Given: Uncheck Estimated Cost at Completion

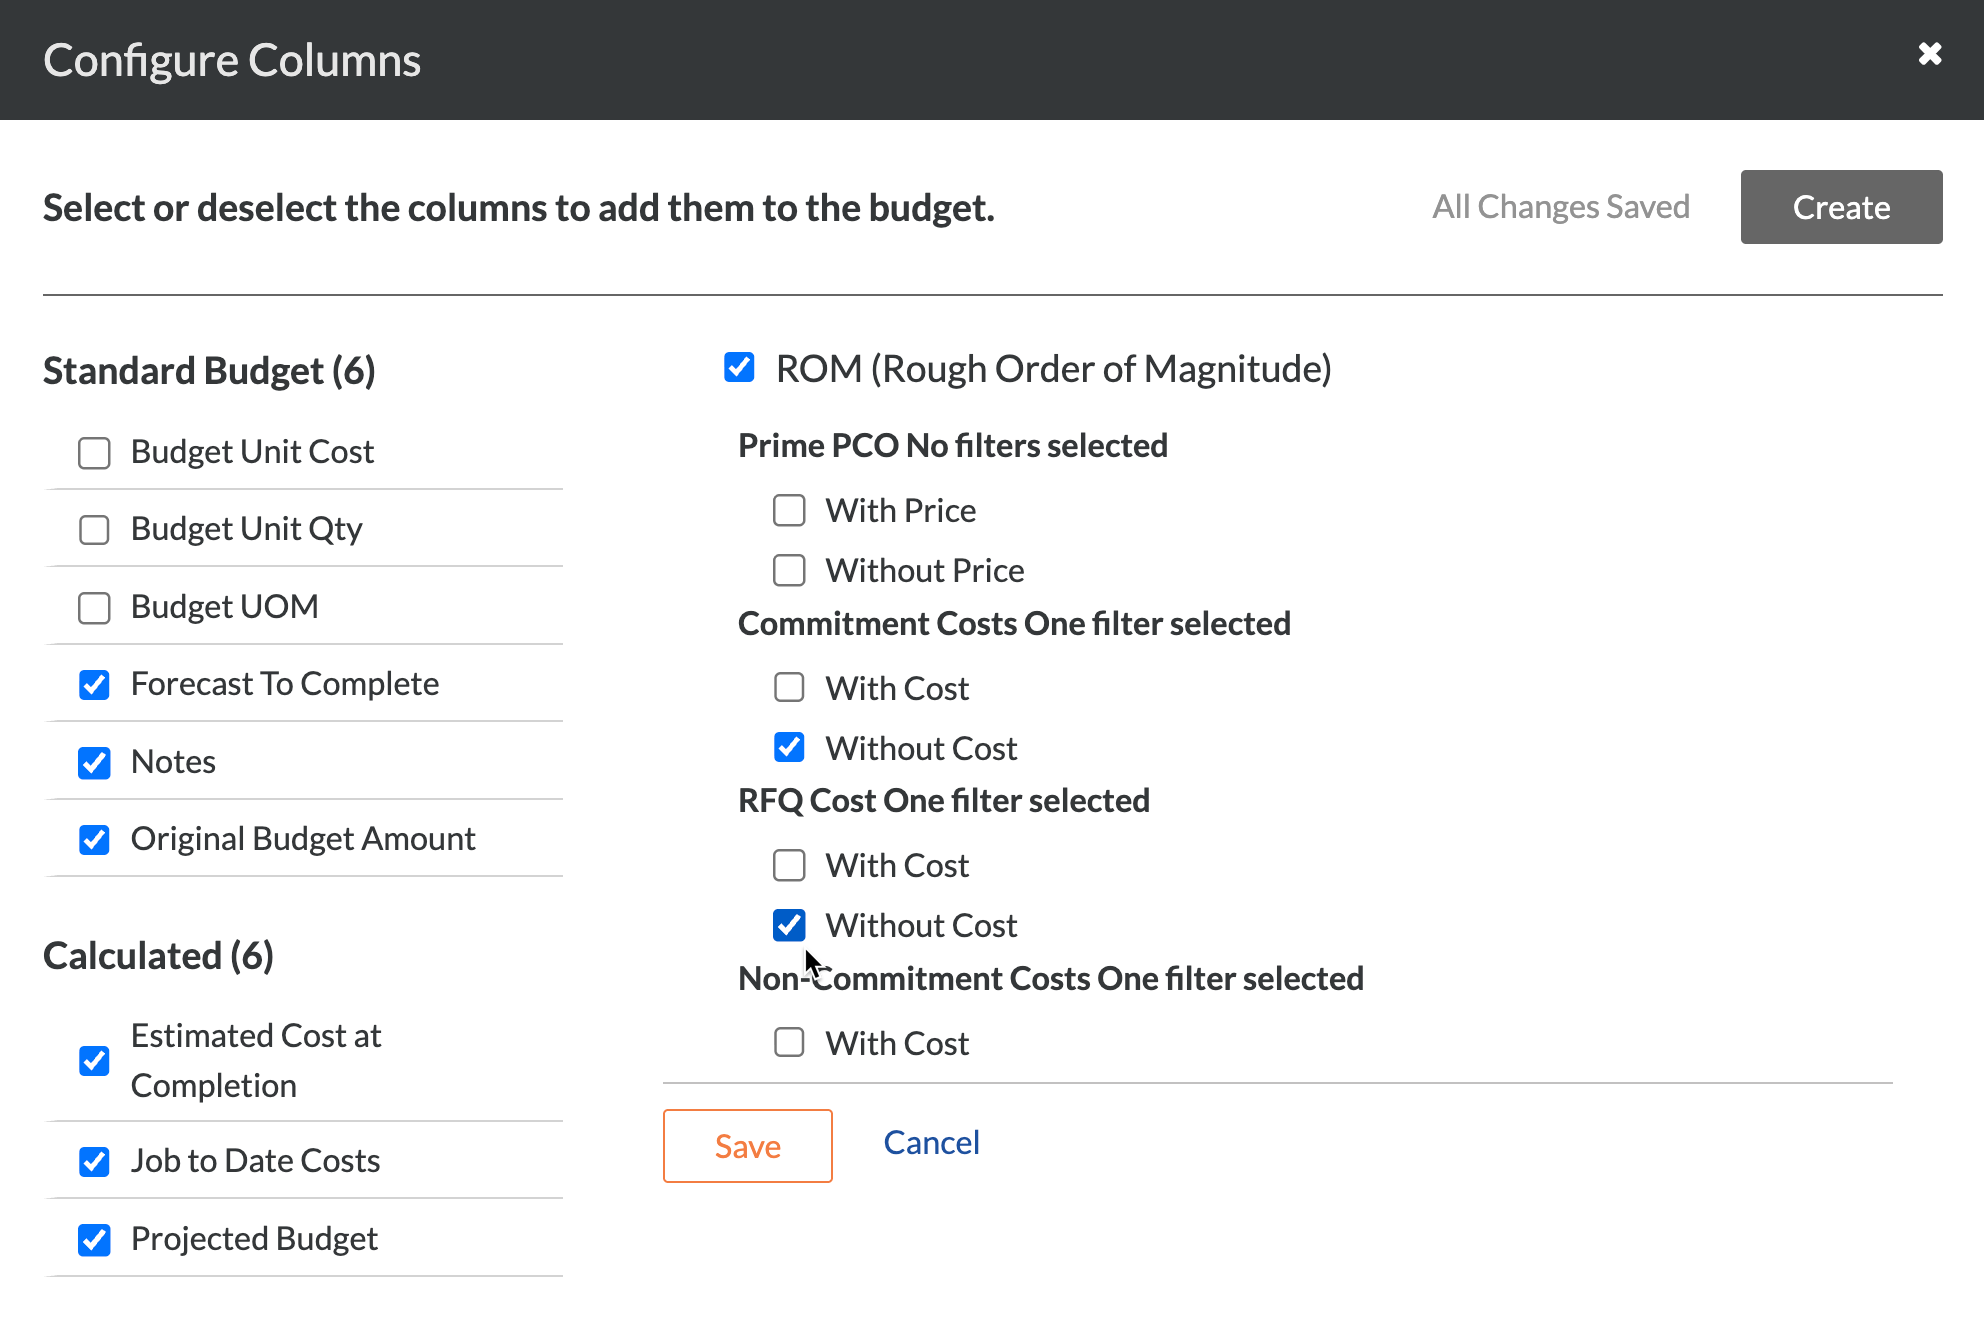Looking at the screenshot, I should point(94,1060).
